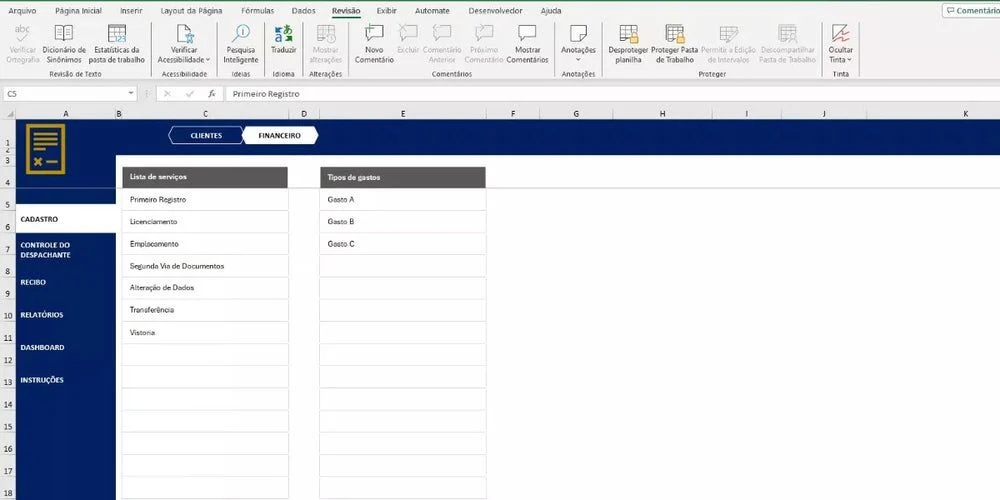Select column E header
The image size is (1000, 500).
tap(403, 114)
